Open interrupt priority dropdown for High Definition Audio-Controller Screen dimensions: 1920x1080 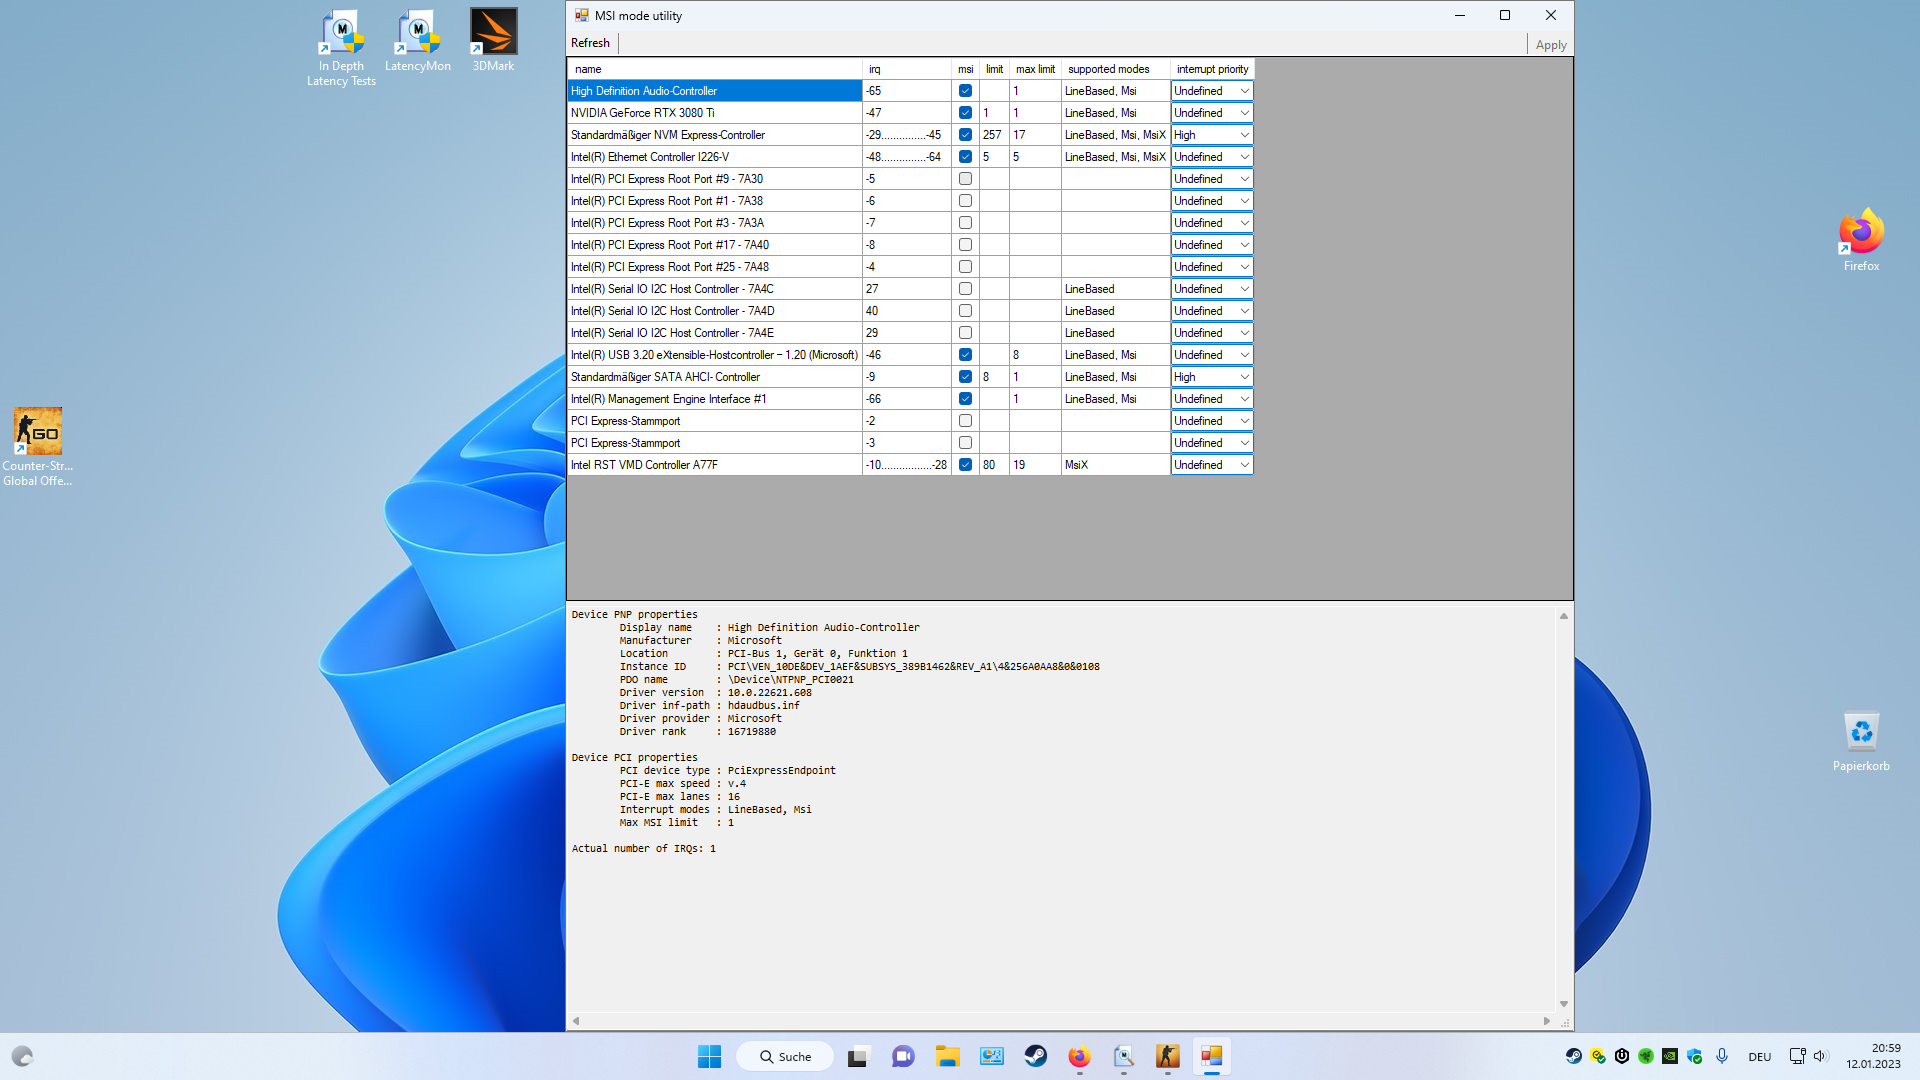click(x=1244, y=91)
